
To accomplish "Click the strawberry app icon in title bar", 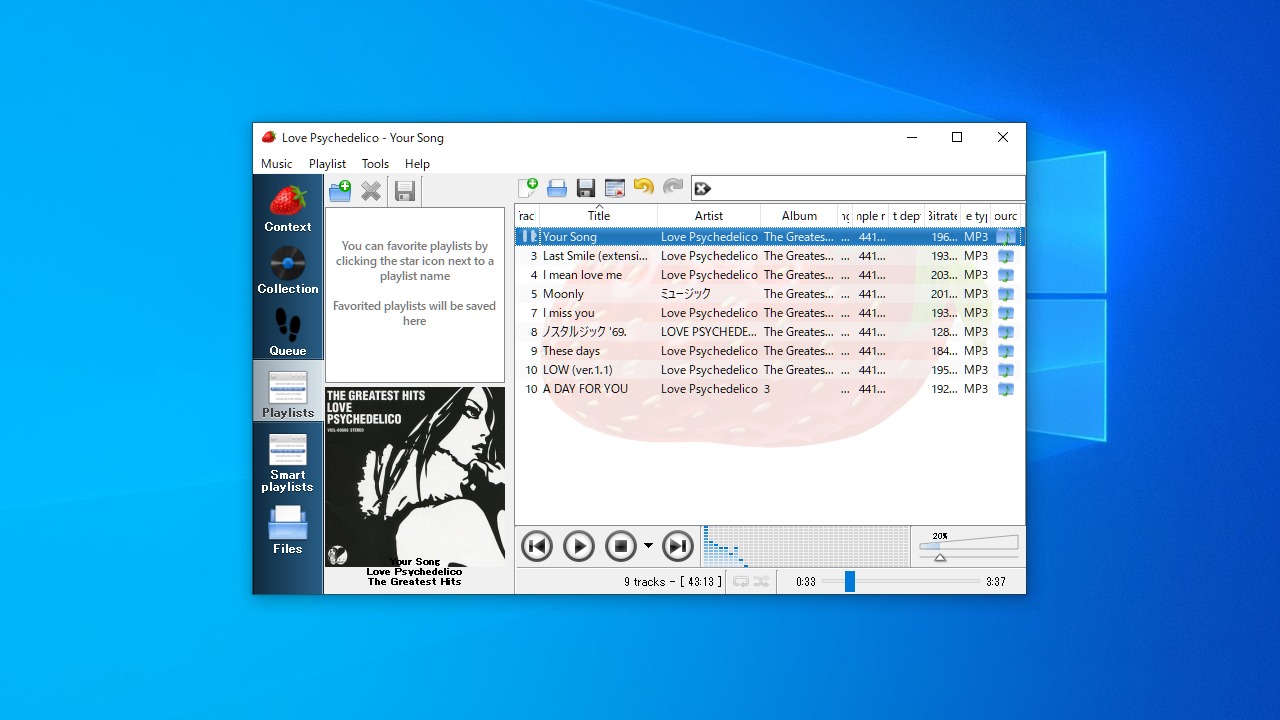I will (x=268, y=137).
